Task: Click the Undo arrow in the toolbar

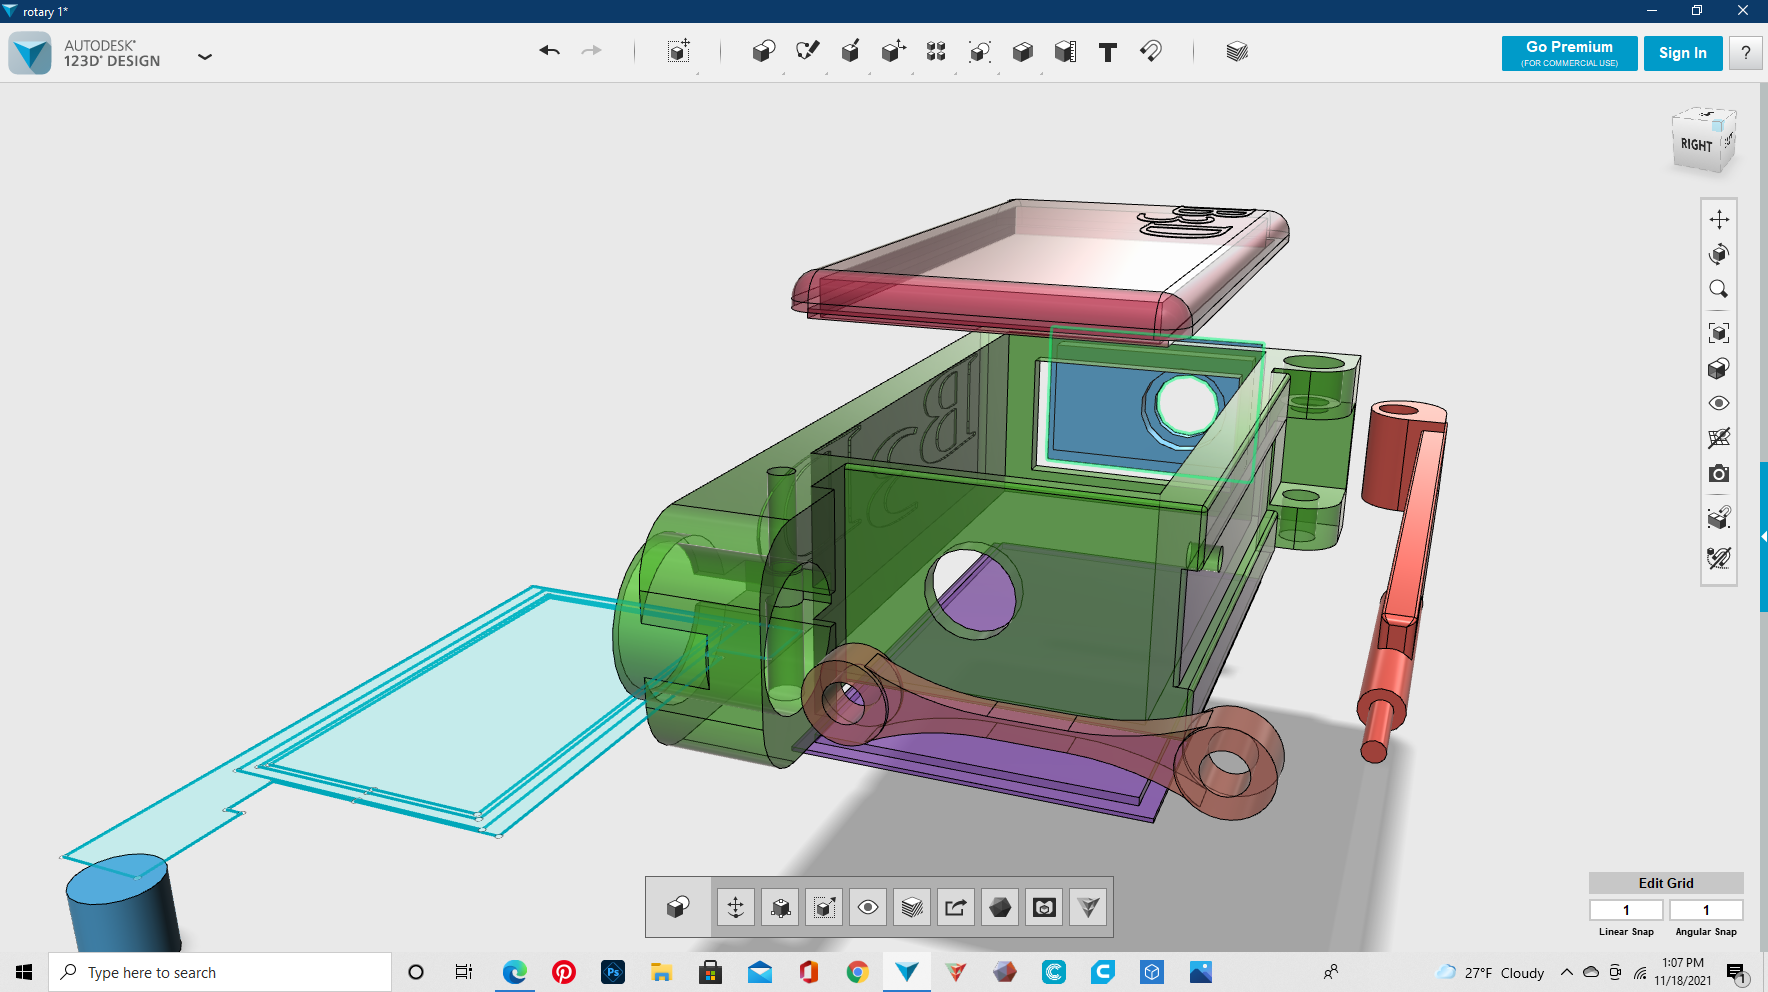Action: 549,51
